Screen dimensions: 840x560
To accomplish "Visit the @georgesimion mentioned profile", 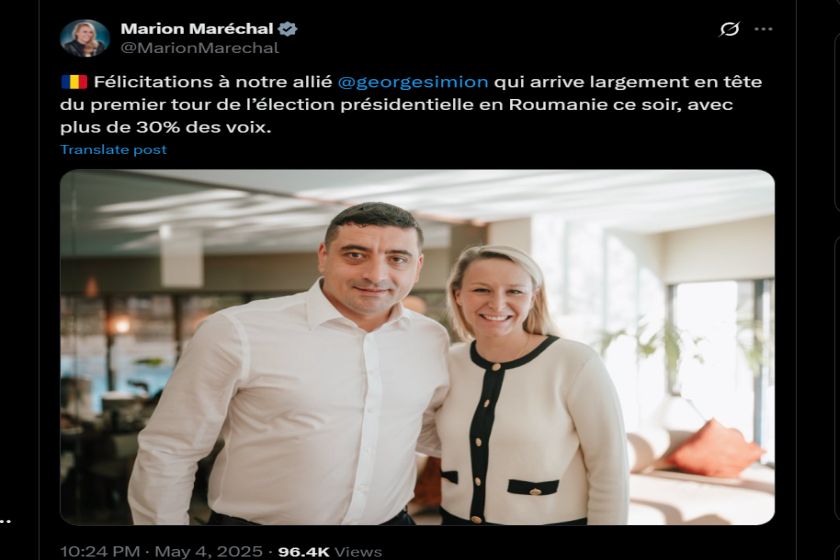I will (x=413, y=82).
